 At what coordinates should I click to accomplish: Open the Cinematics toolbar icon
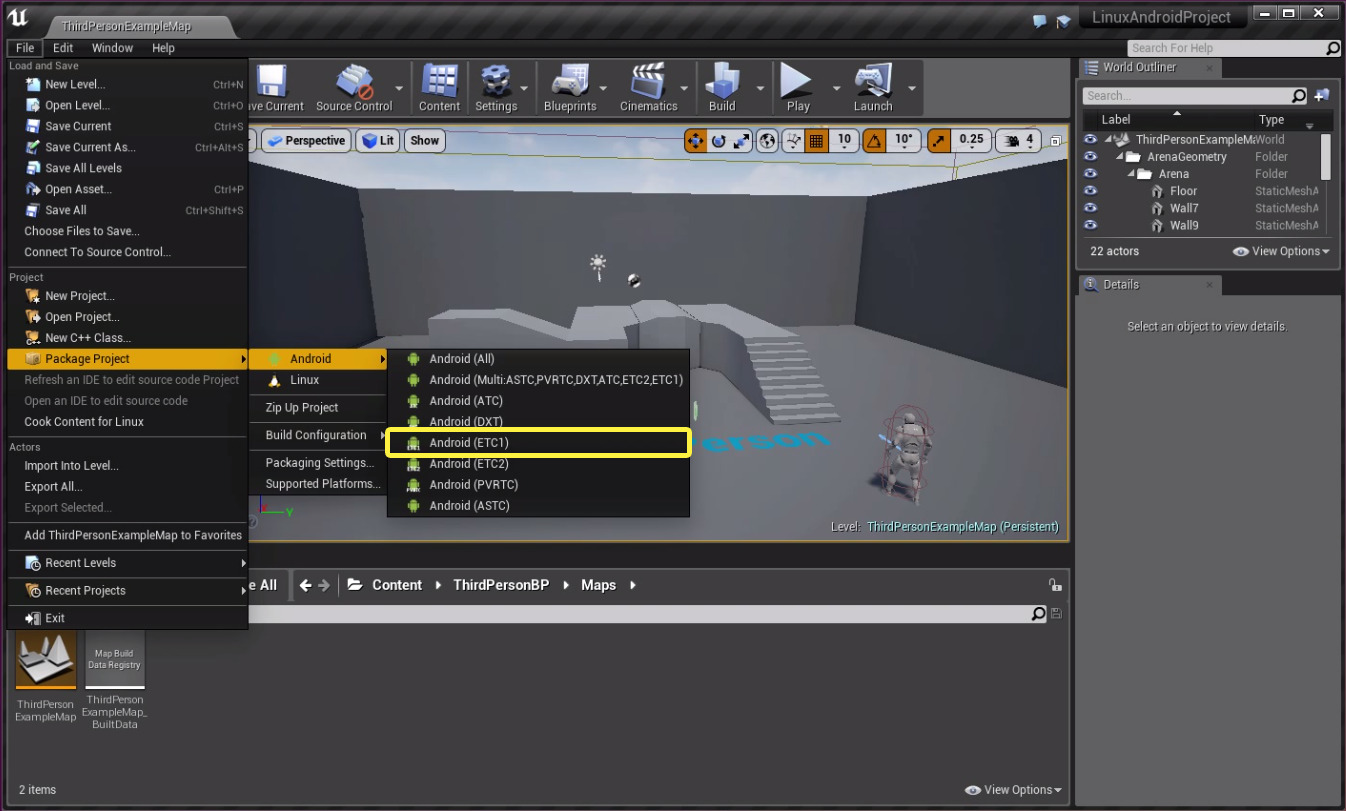[x=648, y=86]
